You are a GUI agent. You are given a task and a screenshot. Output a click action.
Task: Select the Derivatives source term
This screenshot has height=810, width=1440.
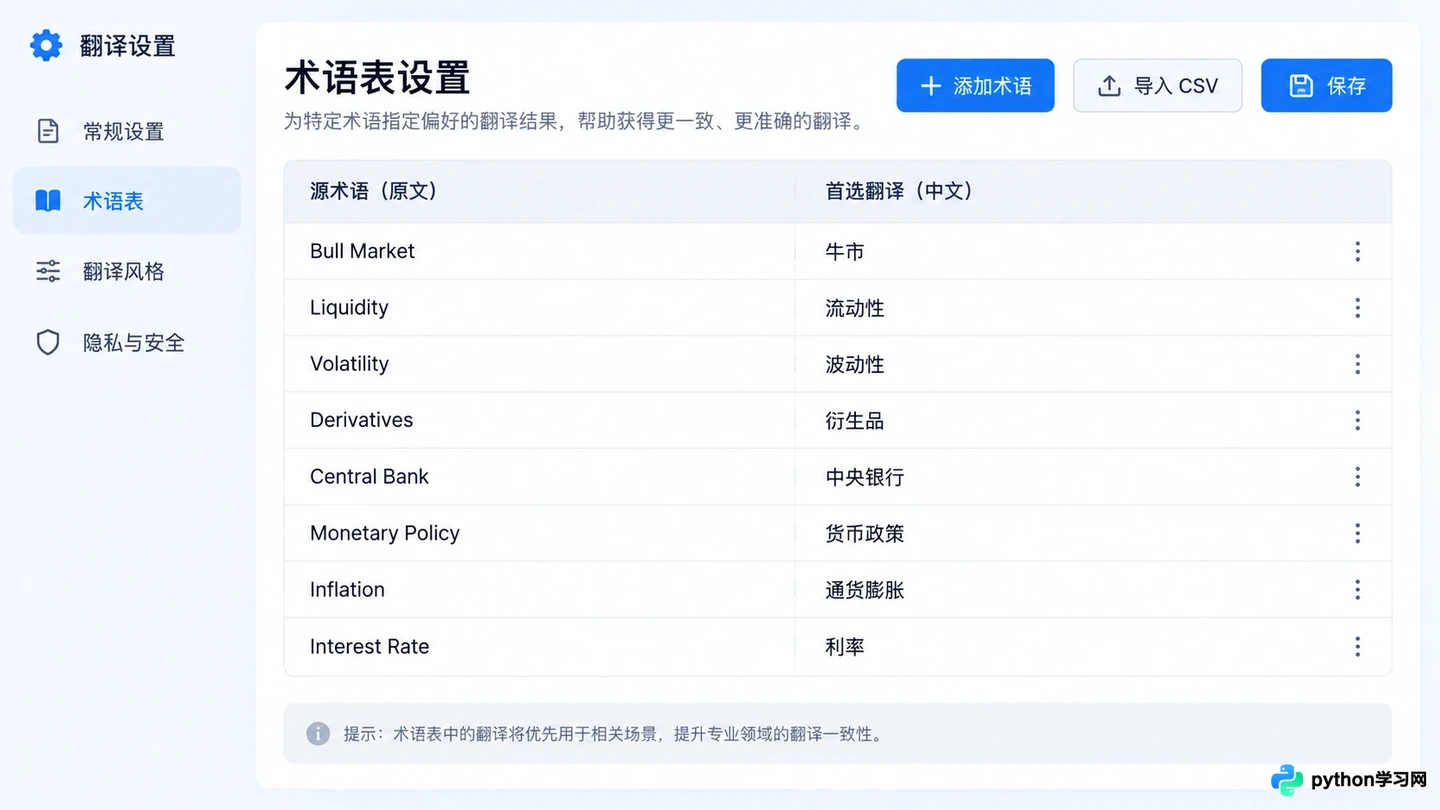tap(361, 420)
